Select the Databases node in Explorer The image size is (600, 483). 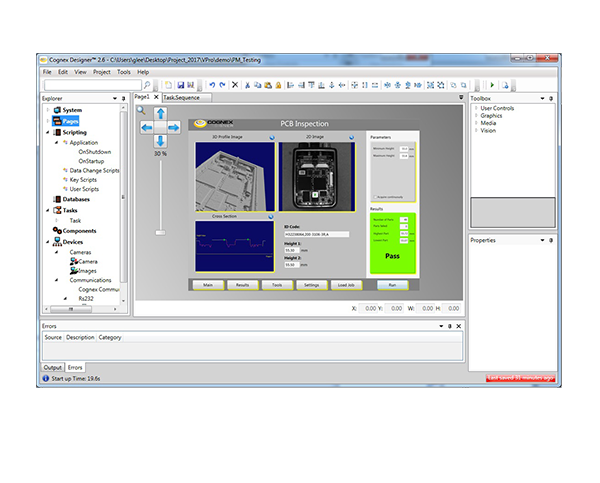pyautogui.click(x=72, y=199)
